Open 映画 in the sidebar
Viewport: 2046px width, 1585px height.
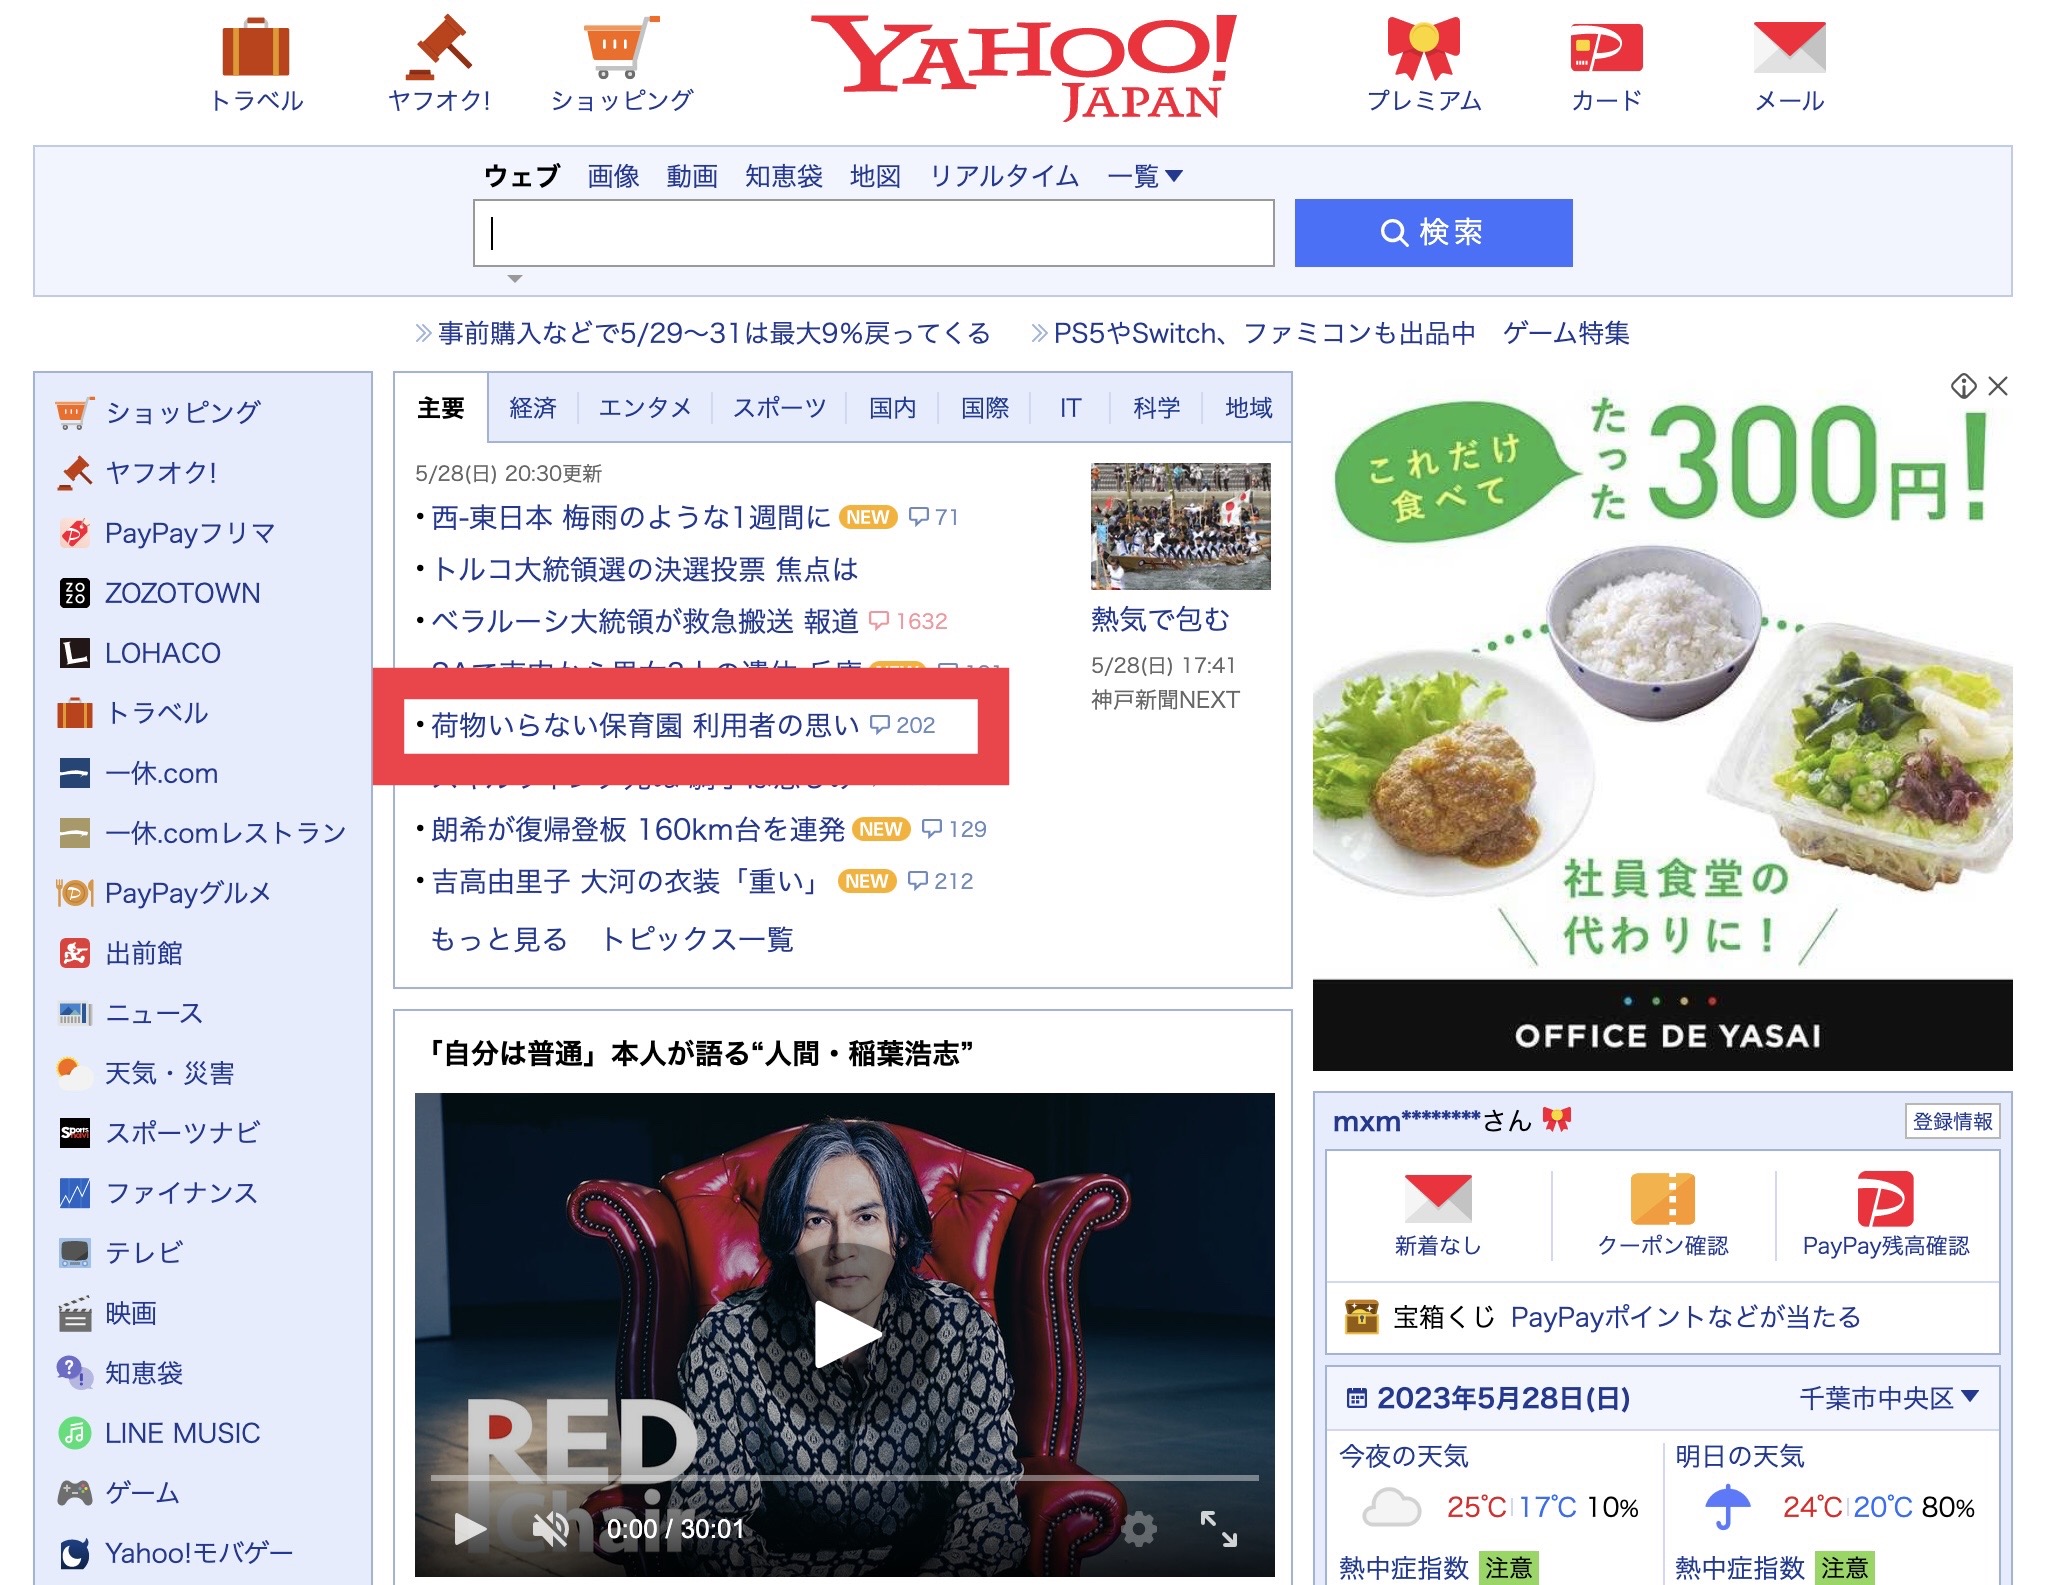pyautogui.click(x=131, y=1313)
